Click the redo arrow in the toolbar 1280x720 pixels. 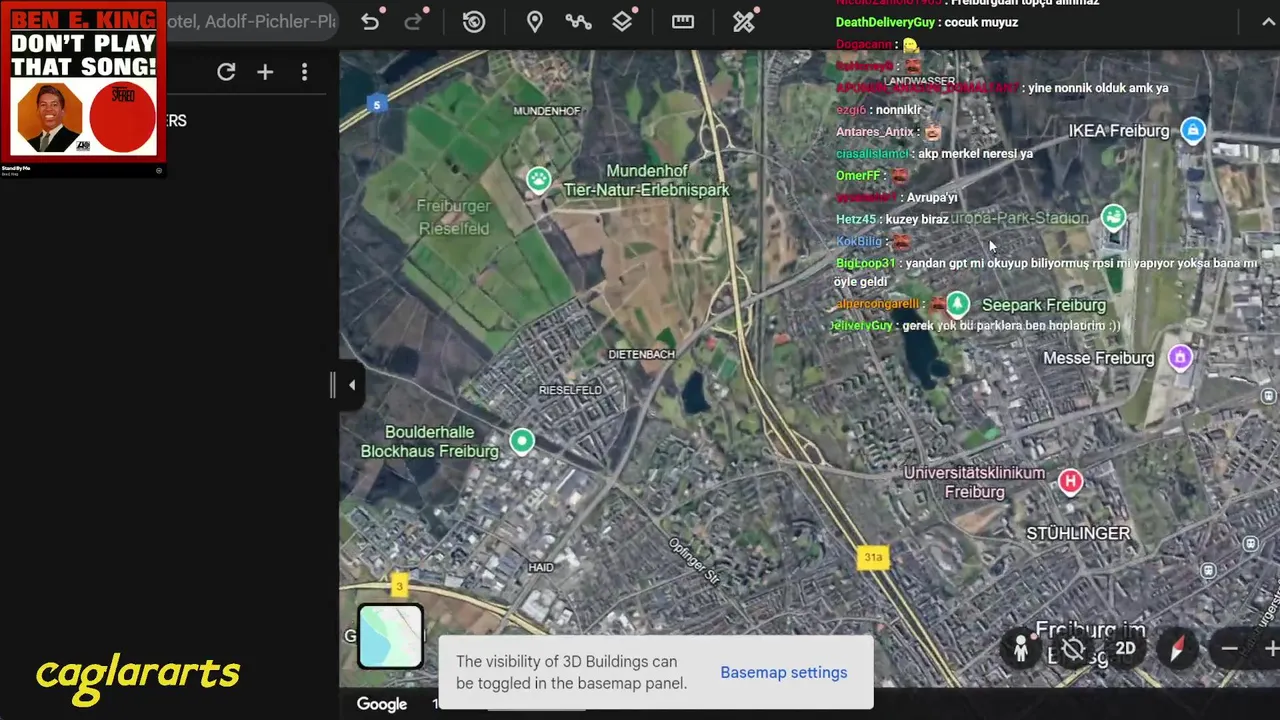(413, 22)
